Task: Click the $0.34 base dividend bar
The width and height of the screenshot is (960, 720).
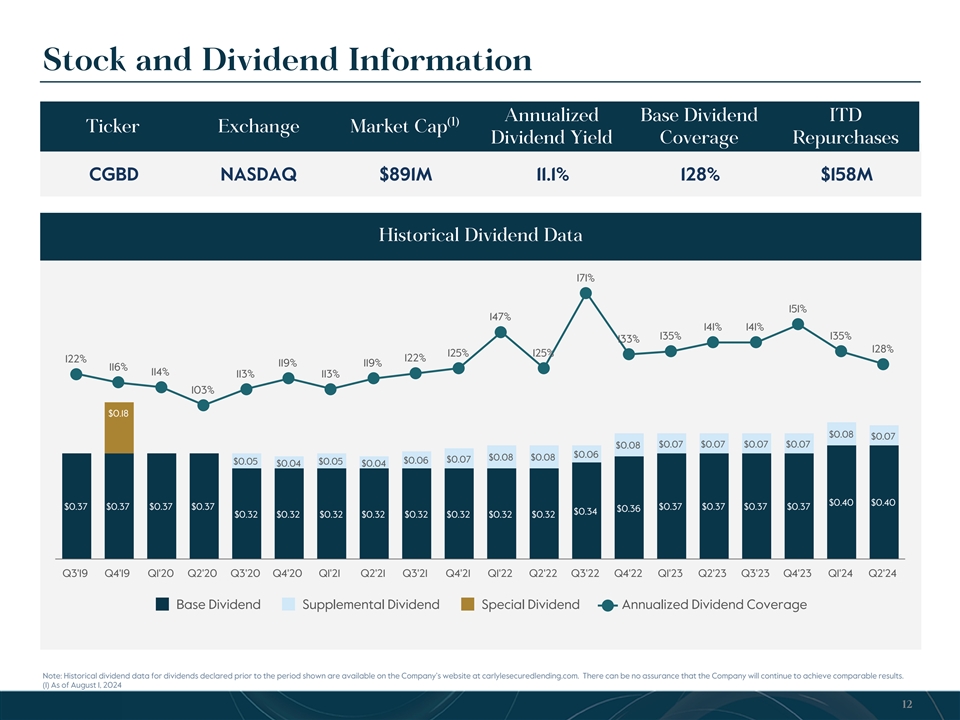Action: point(587,510)
